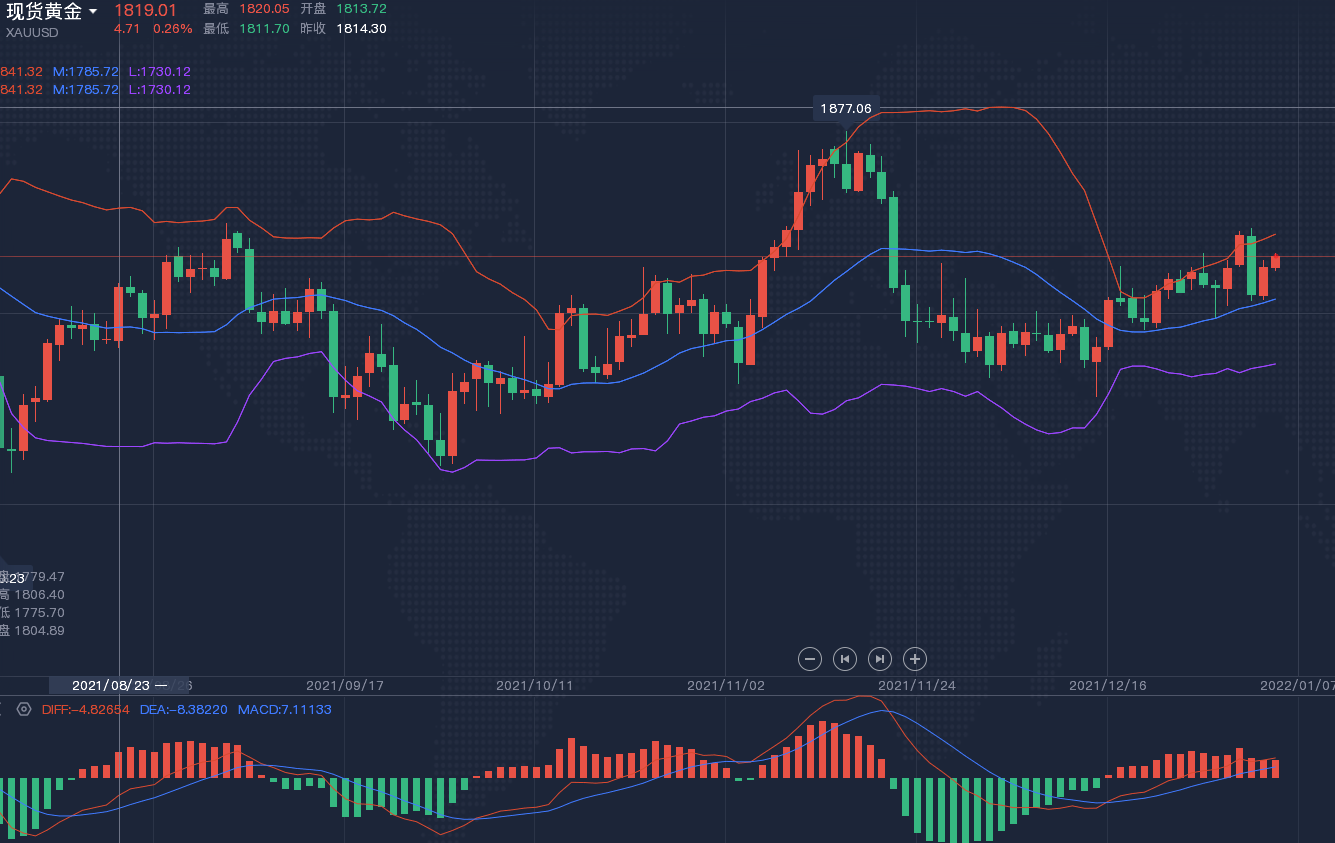Click the zoom in plus button
1335x843 pixels.
click(914, 658)
